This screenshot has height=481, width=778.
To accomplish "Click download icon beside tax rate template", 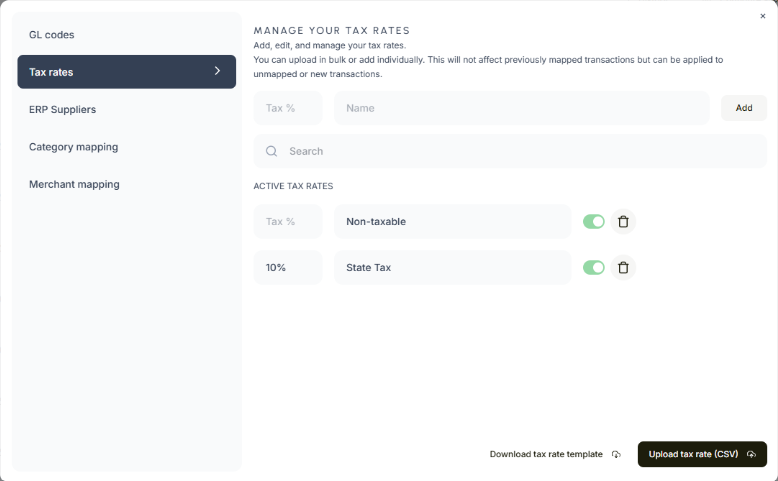I will click(616, 455).
